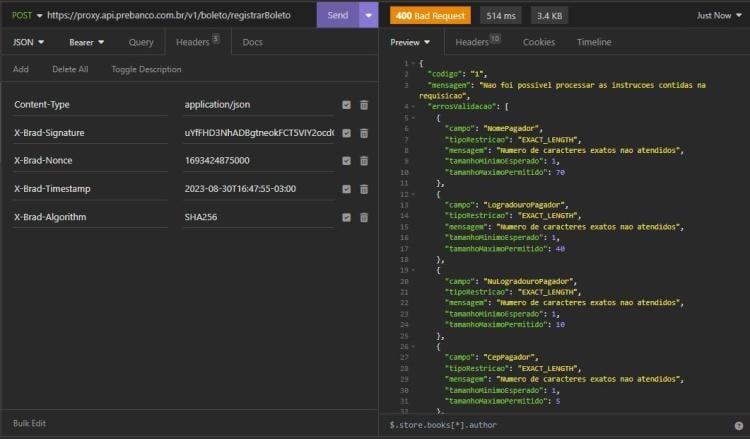Collapse the LogradouroPagador object at line 12
Viewport: 750px width, 439px height.
tap(413, 194)
